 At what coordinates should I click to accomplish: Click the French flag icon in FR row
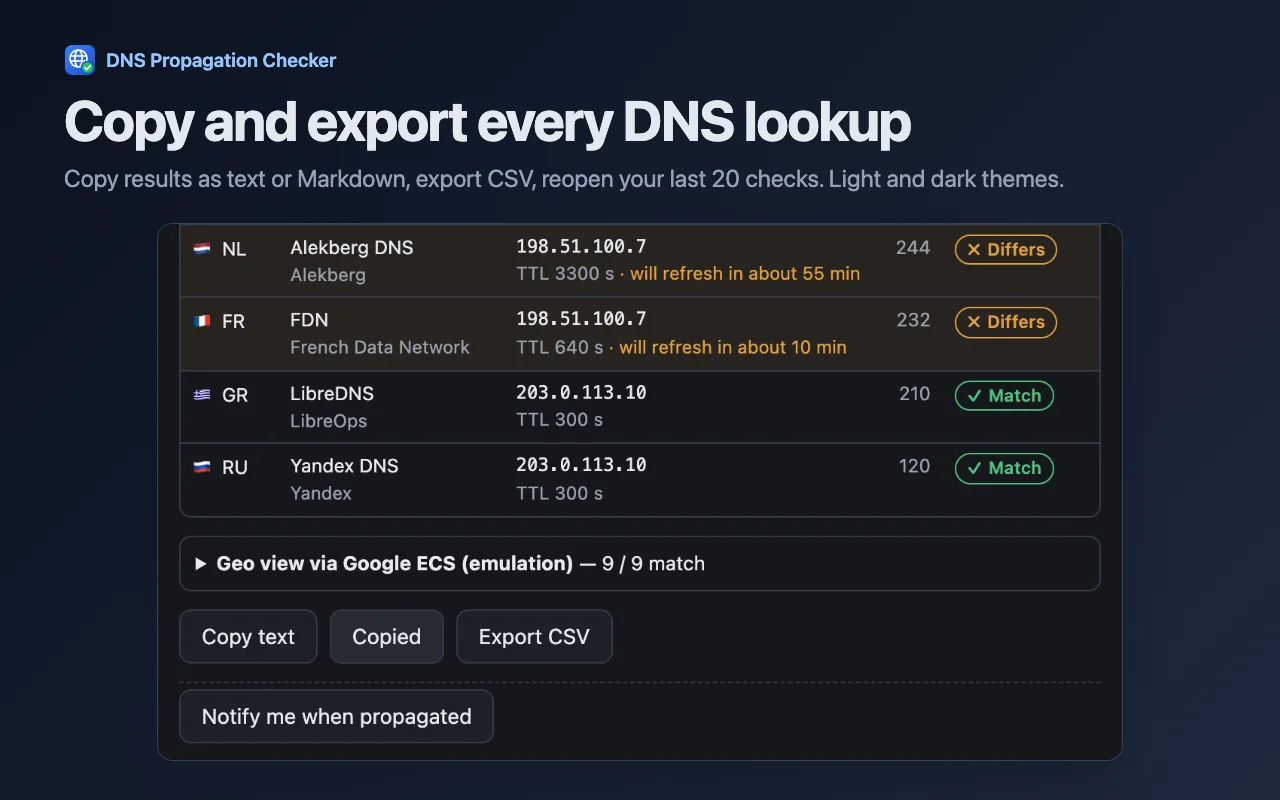pyautogui.click(x=202, y=321)
